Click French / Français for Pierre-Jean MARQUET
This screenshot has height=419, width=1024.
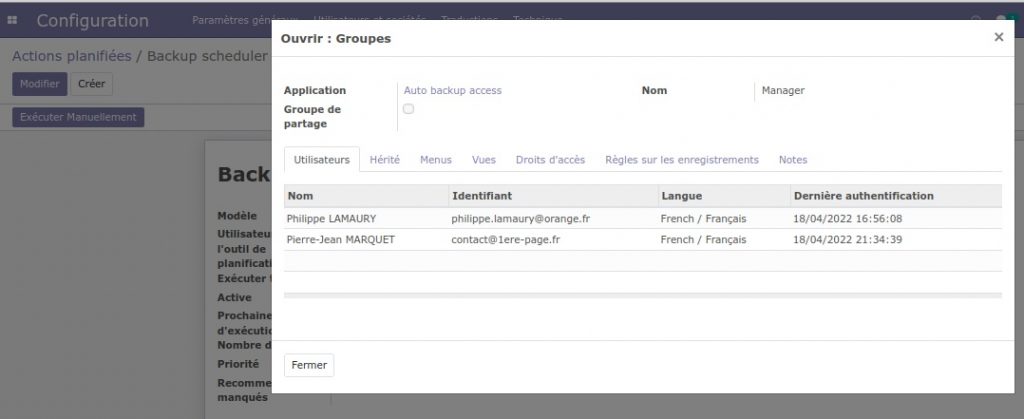click(703, 240)
